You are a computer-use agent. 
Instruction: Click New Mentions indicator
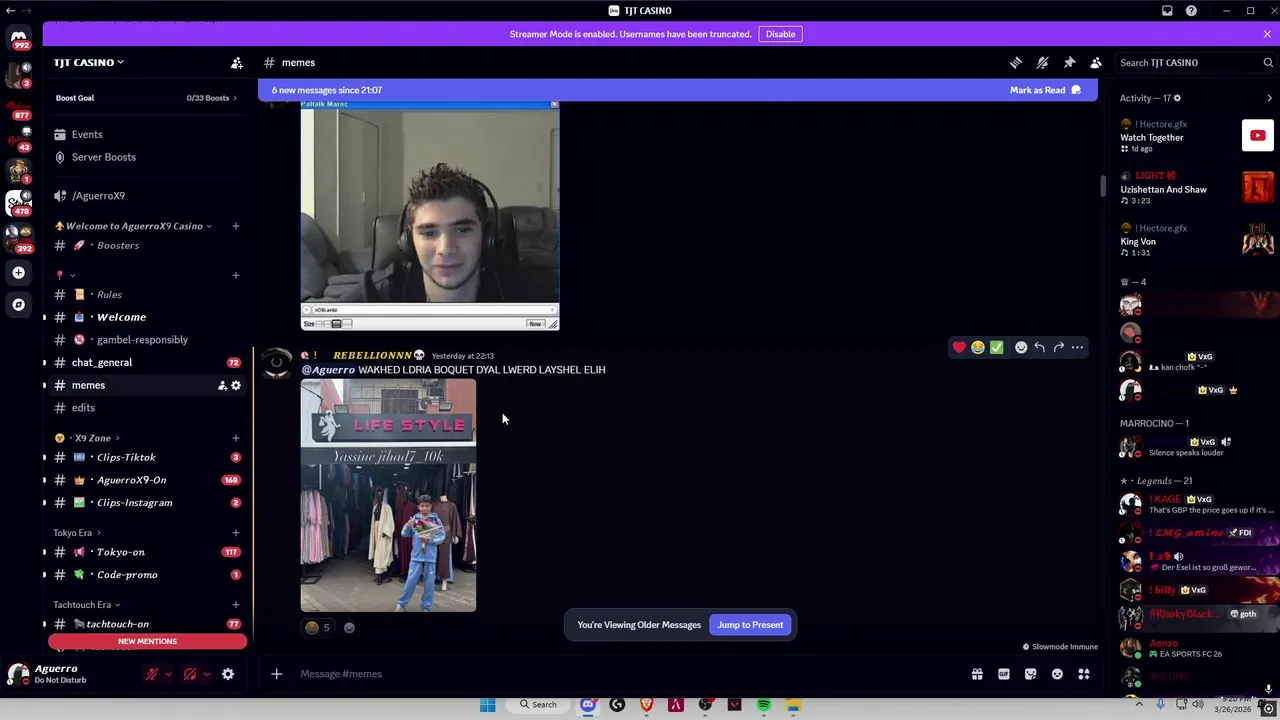coord(147,641)
